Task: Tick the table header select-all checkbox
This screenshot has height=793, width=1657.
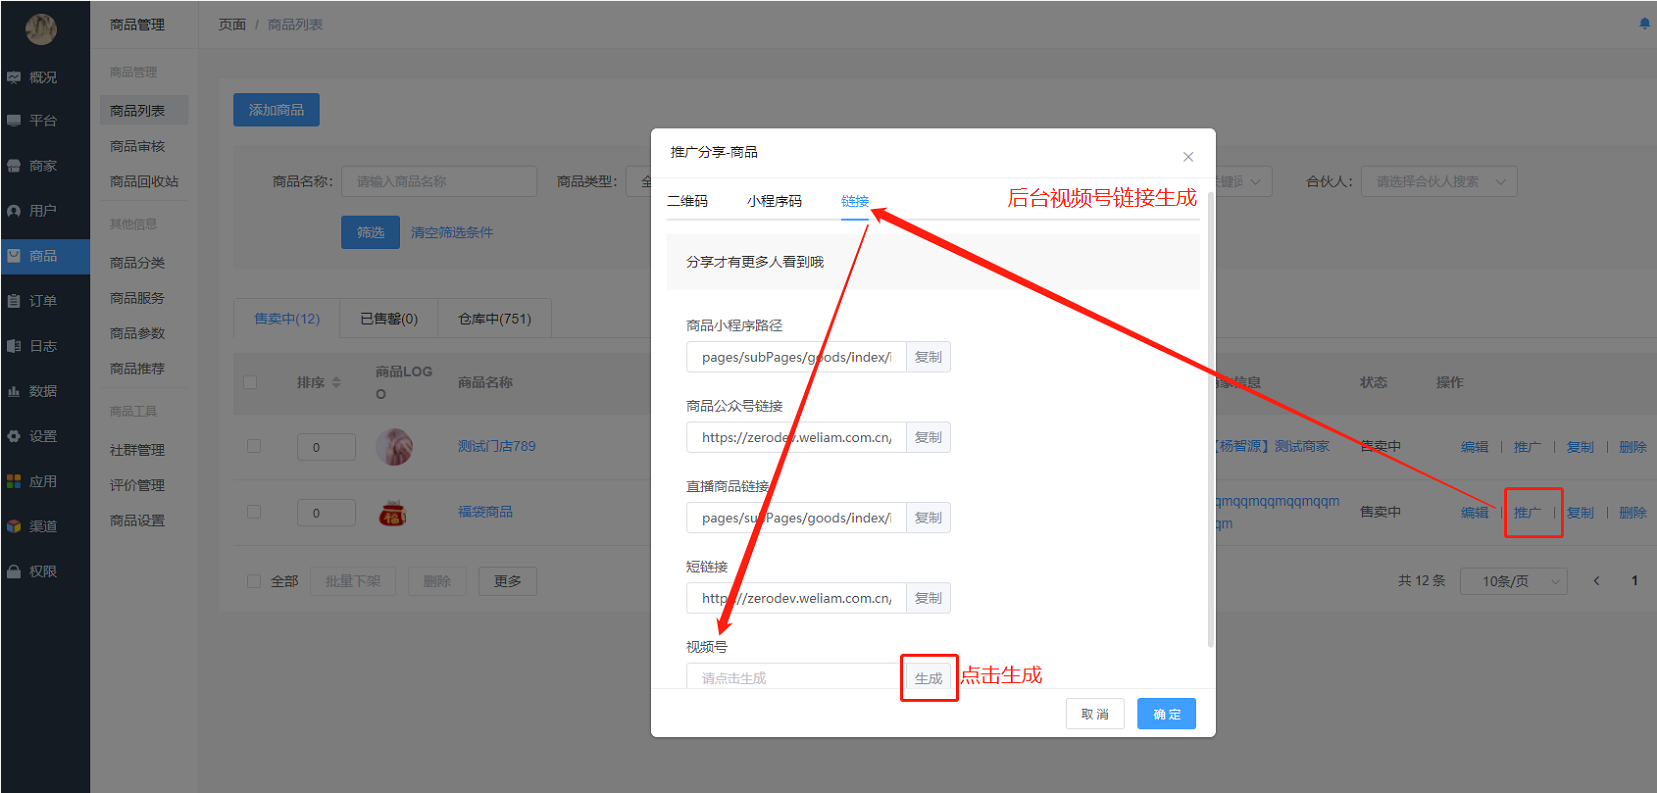Action: 250,382
